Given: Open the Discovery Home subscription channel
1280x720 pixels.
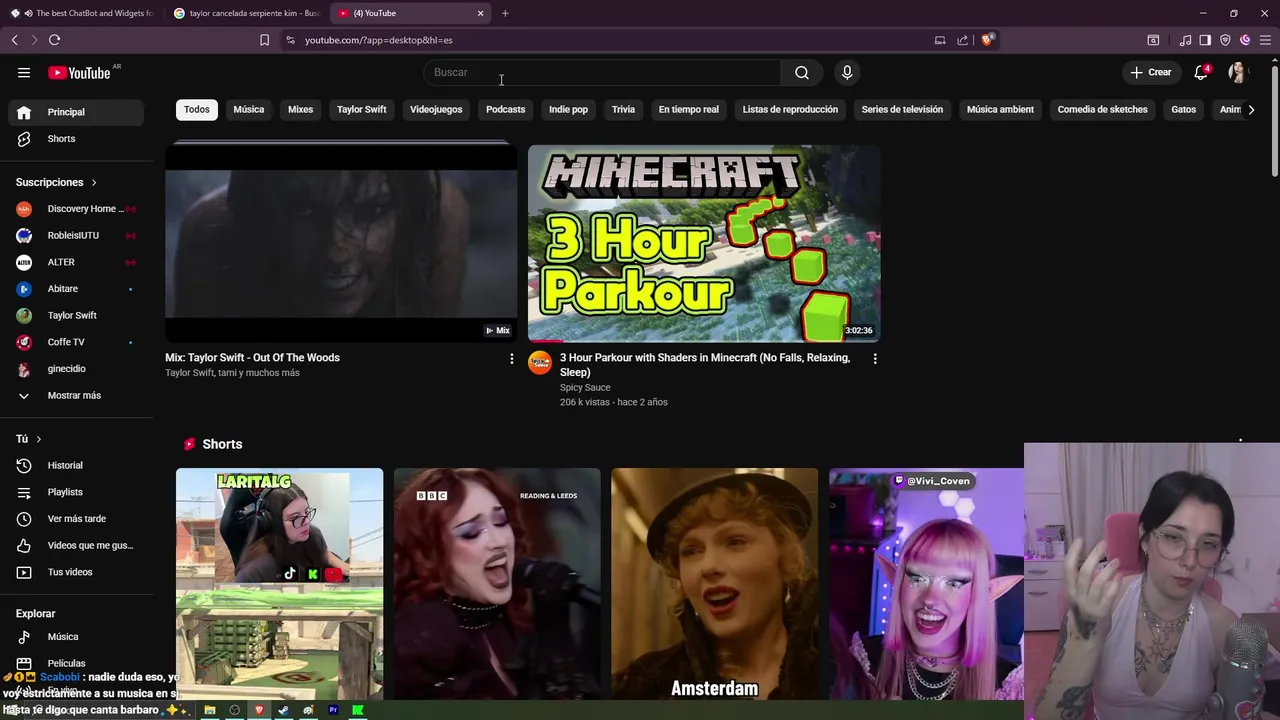Looking at the screenshot, I should (x=76, y=209).
